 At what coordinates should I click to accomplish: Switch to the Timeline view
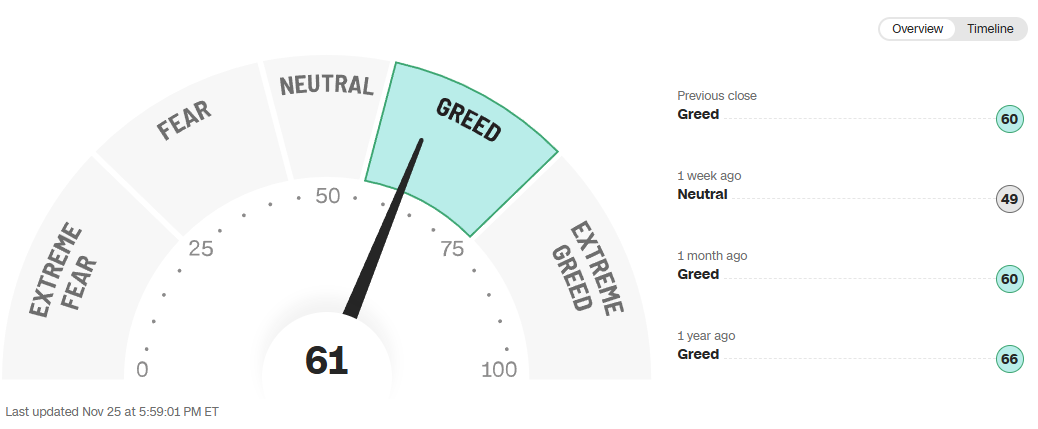click(x=990, y=29)
